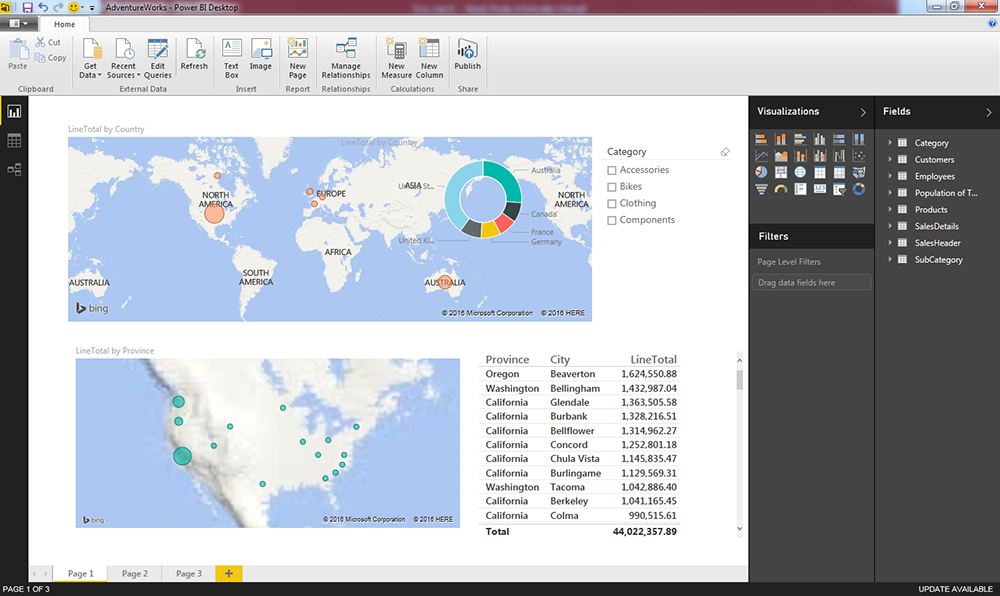Switch to Page 3 tab
Image resolution: width=1000 pixels, height=596 pixels.
click(x=189, y=574)
